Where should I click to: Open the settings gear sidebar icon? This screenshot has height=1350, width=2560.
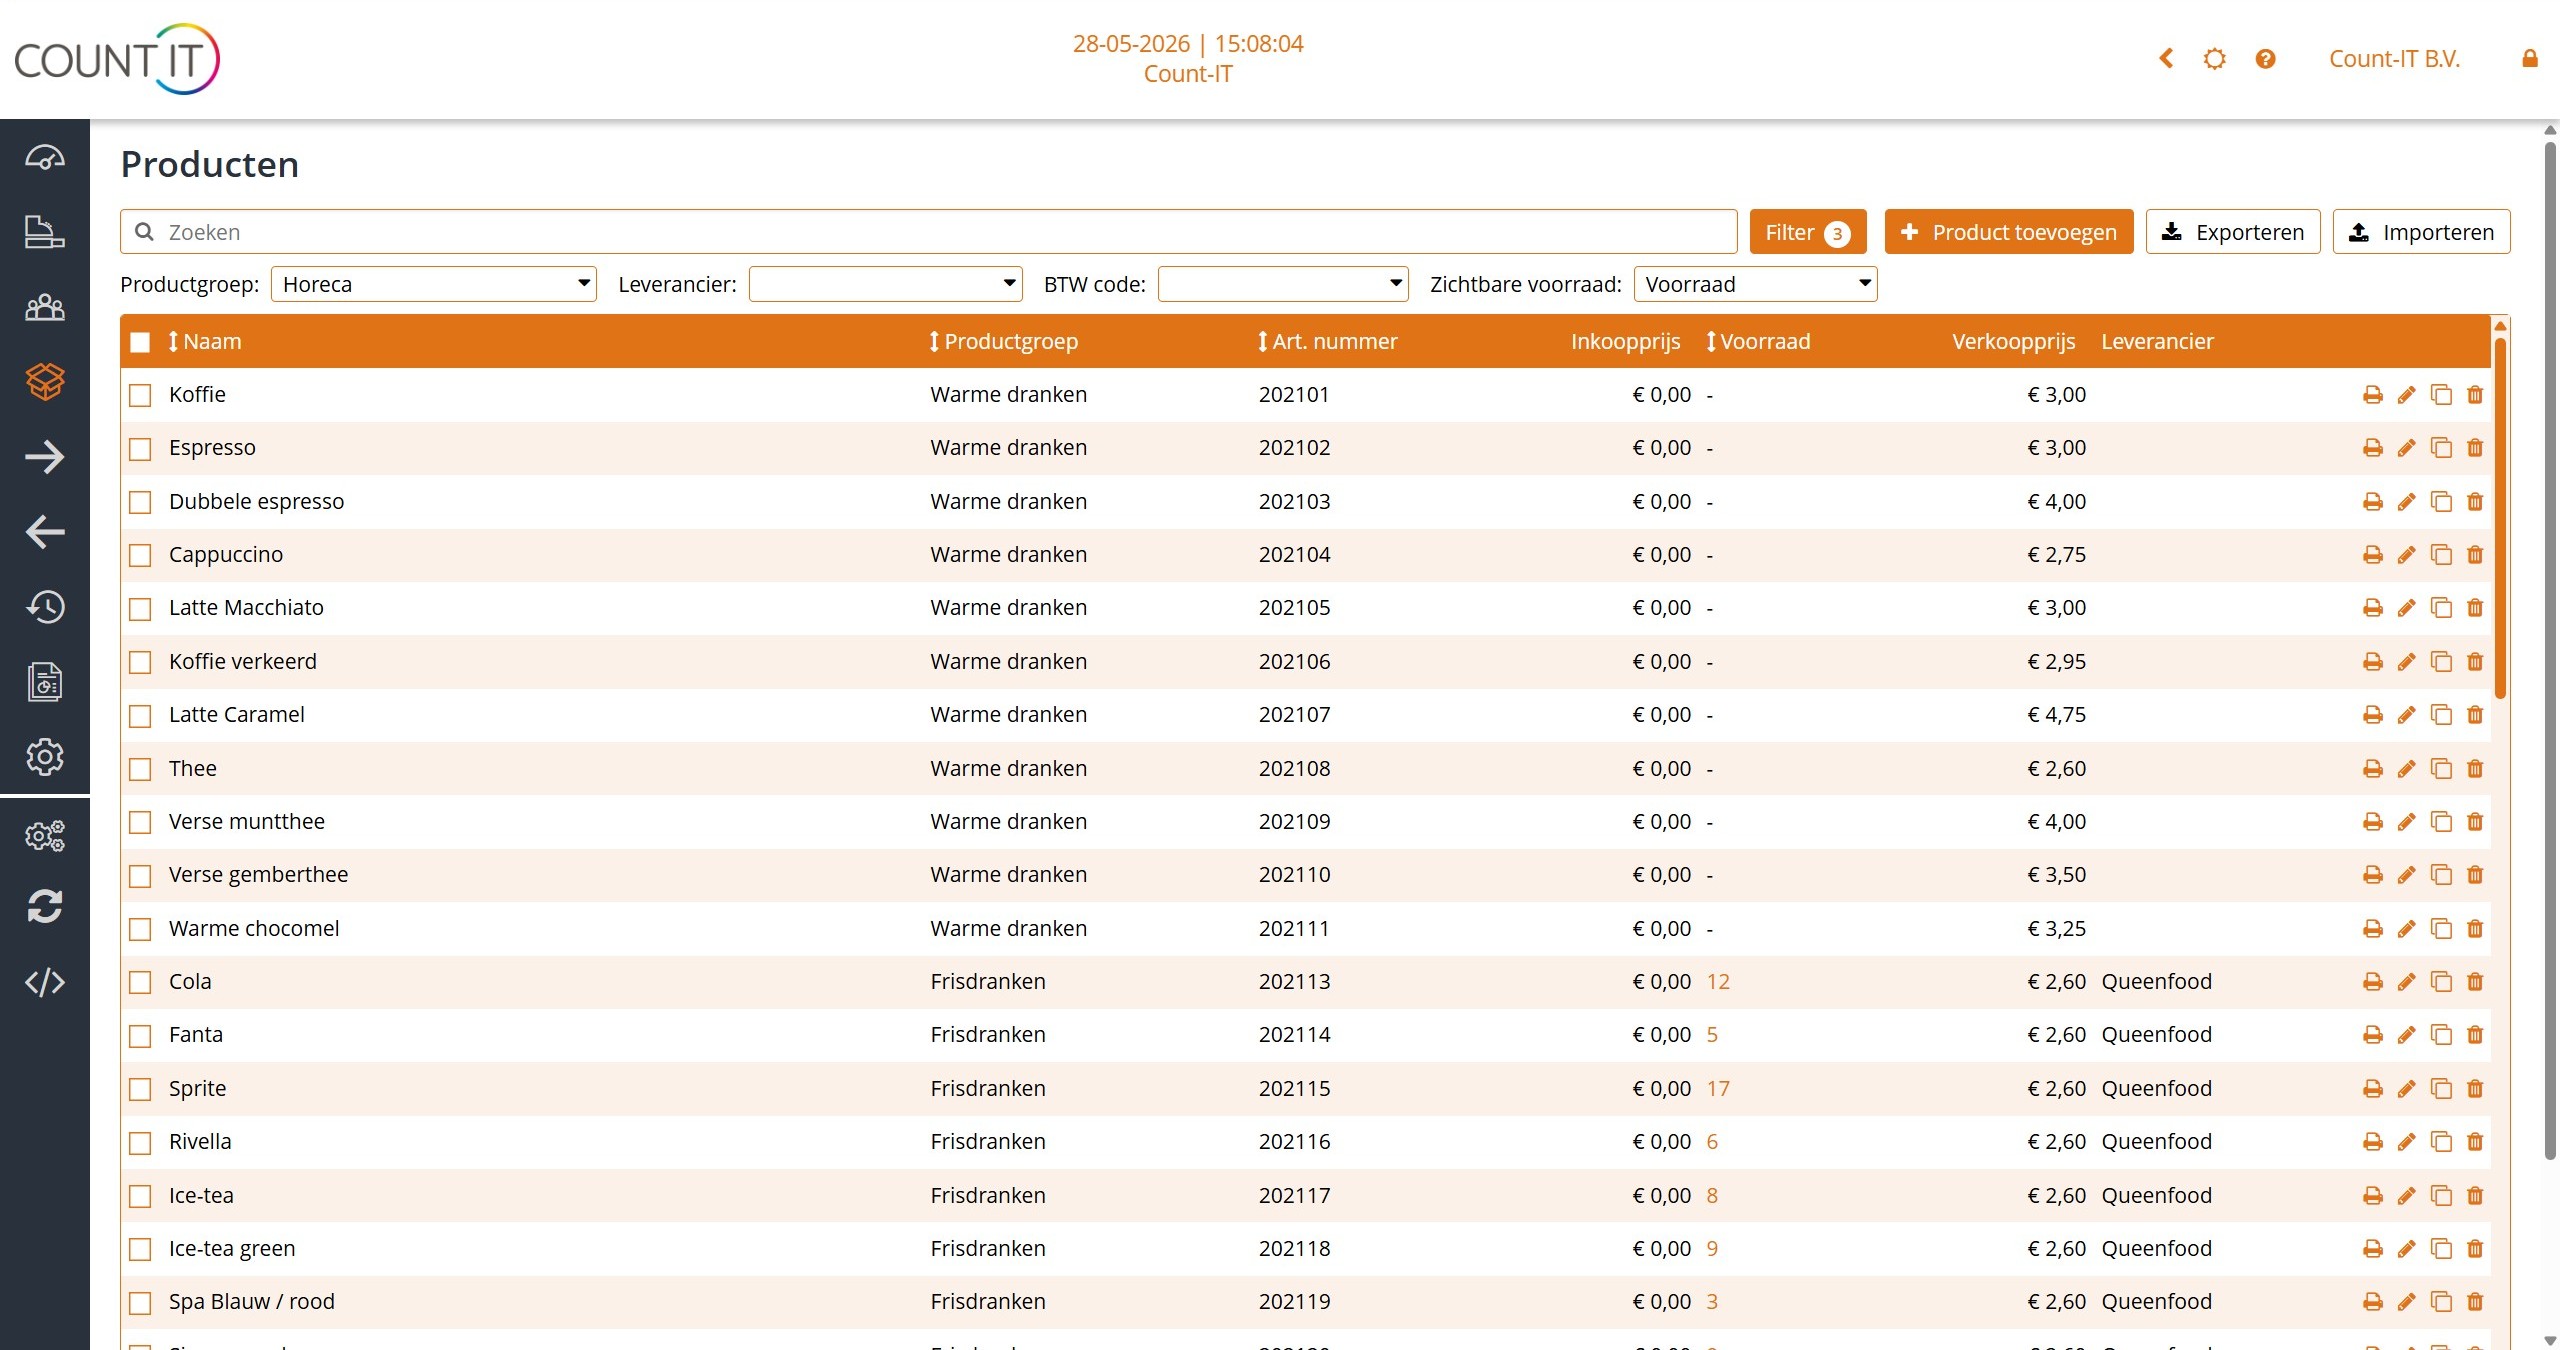click(x=45, y=757)
